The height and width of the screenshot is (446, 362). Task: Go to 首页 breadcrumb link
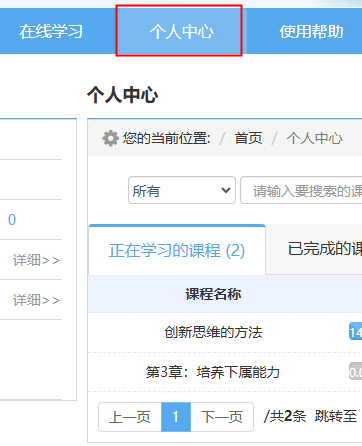click(x=248, y=138)
